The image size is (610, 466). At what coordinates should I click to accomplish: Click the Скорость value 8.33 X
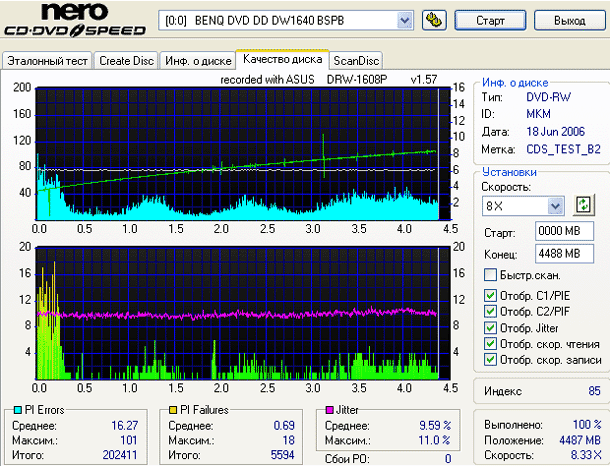pos(586,455)
